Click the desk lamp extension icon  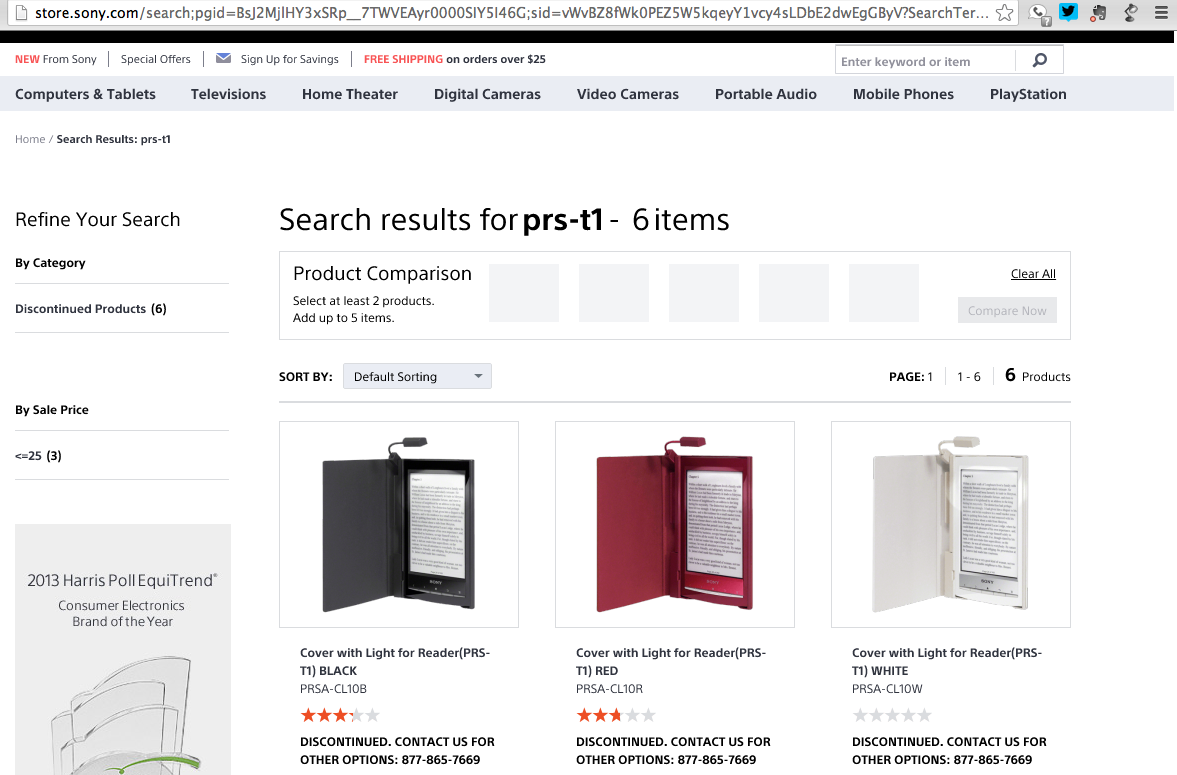pyautogui.click(x=1130, y=13)
